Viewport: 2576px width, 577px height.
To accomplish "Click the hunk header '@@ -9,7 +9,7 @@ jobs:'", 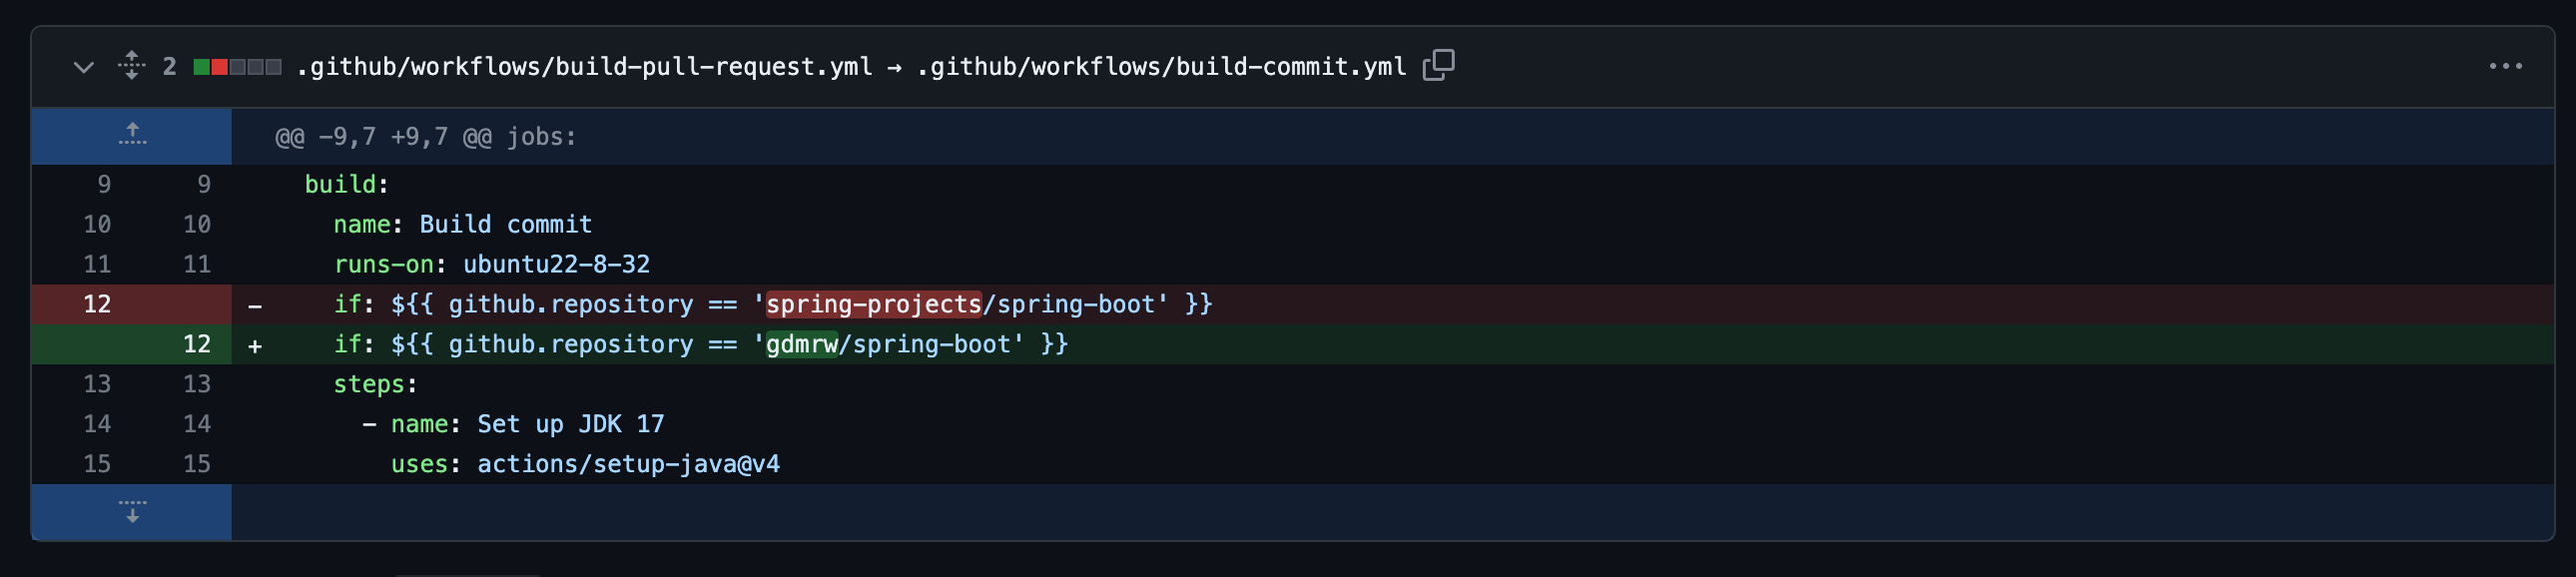I will (x=426, y=137).
